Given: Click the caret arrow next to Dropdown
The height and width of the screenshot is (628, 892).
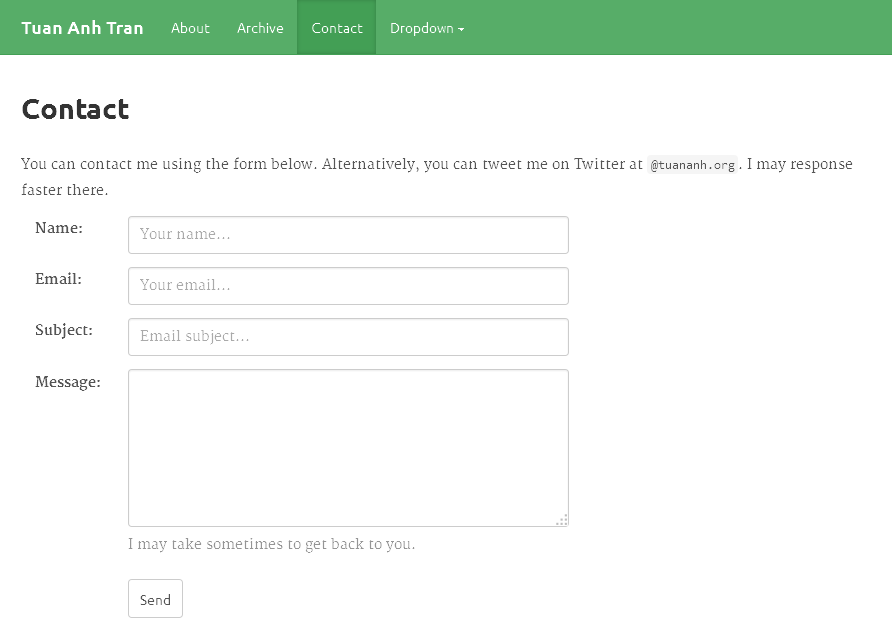Looking at the screenshot, I should (x=461, y=28).
